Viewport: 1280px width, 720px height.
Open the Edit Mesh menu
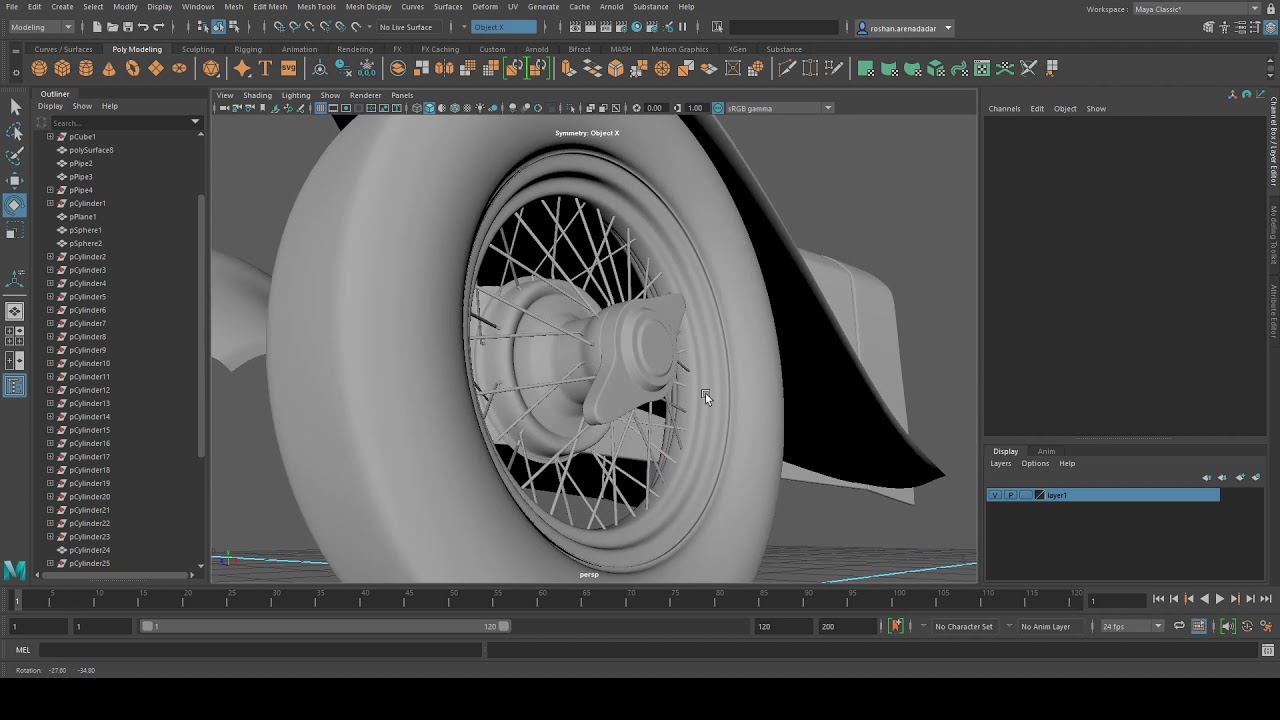coord(270,7)
